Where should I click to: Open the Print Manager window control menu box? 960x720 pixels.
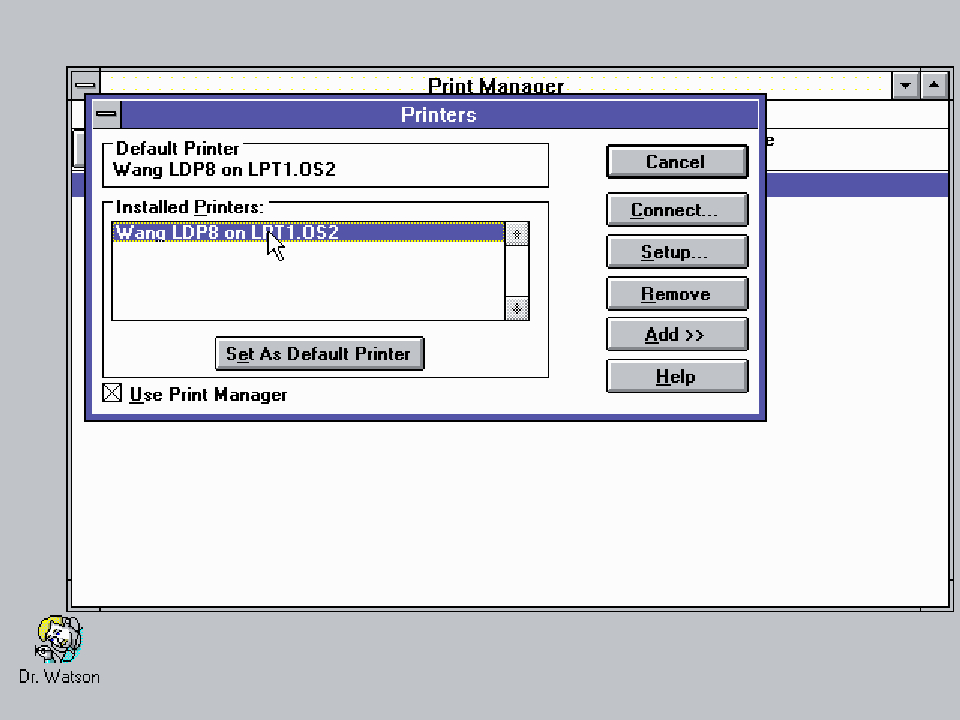85,84
